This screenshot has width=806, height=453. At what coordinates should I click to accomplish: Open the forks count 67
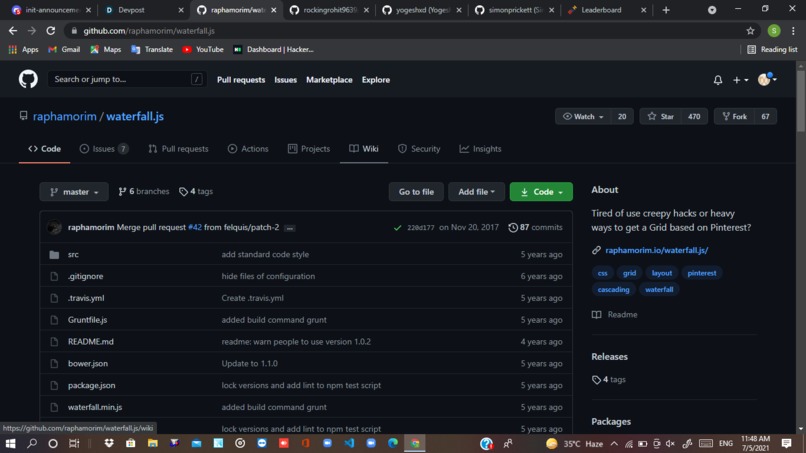765,117
